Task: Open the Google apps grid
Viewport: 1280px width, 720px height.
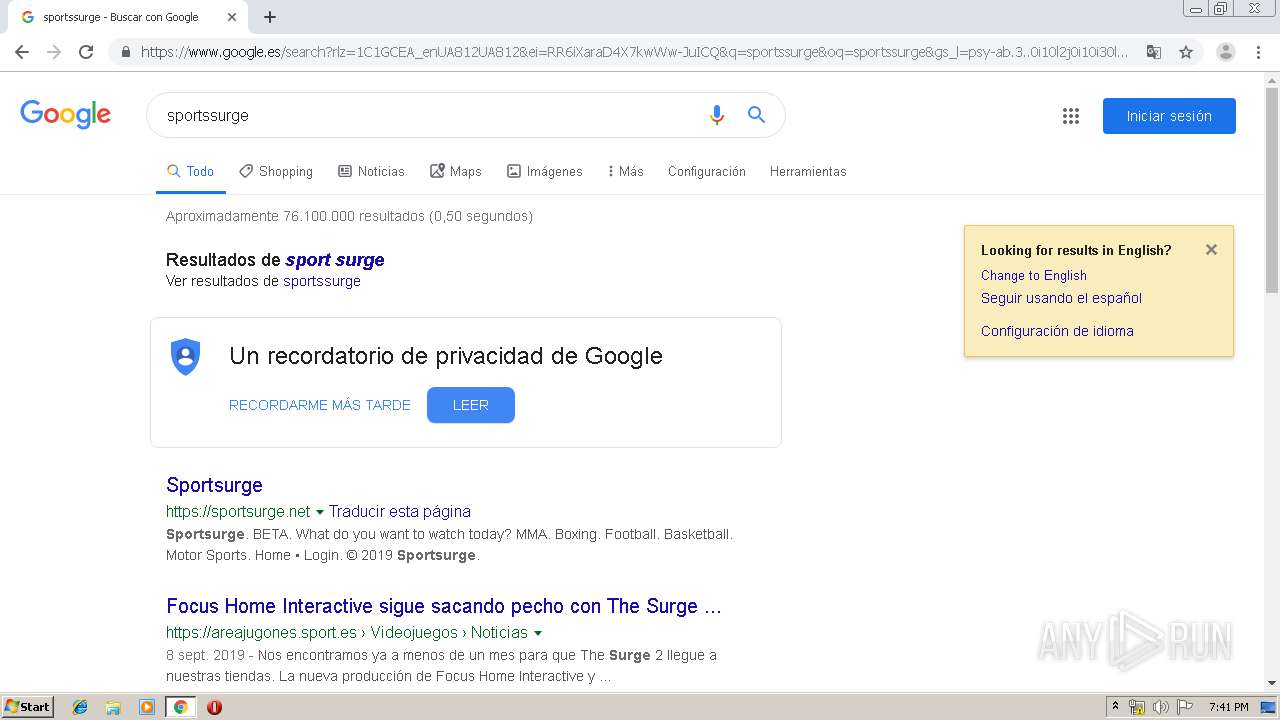Action: tap(1071, 116)
